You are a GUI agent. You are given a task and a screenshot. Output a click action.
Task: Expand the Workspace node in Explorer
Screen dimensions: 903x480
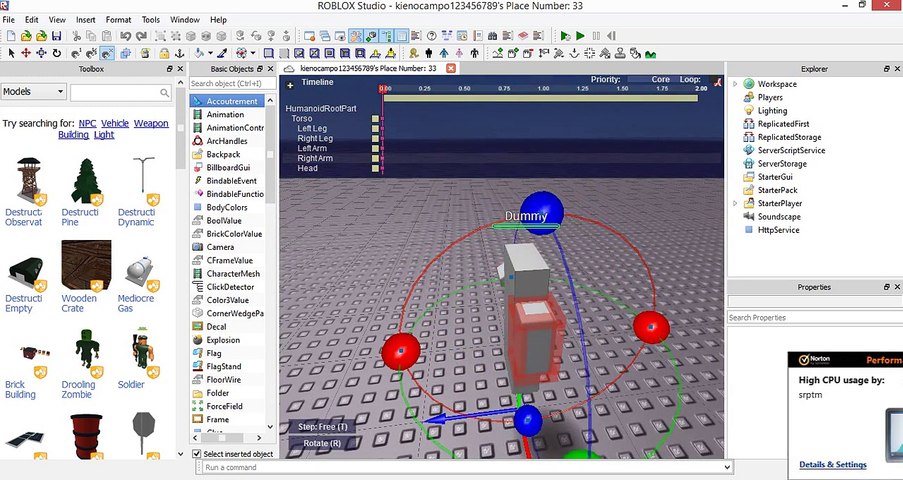736,84
